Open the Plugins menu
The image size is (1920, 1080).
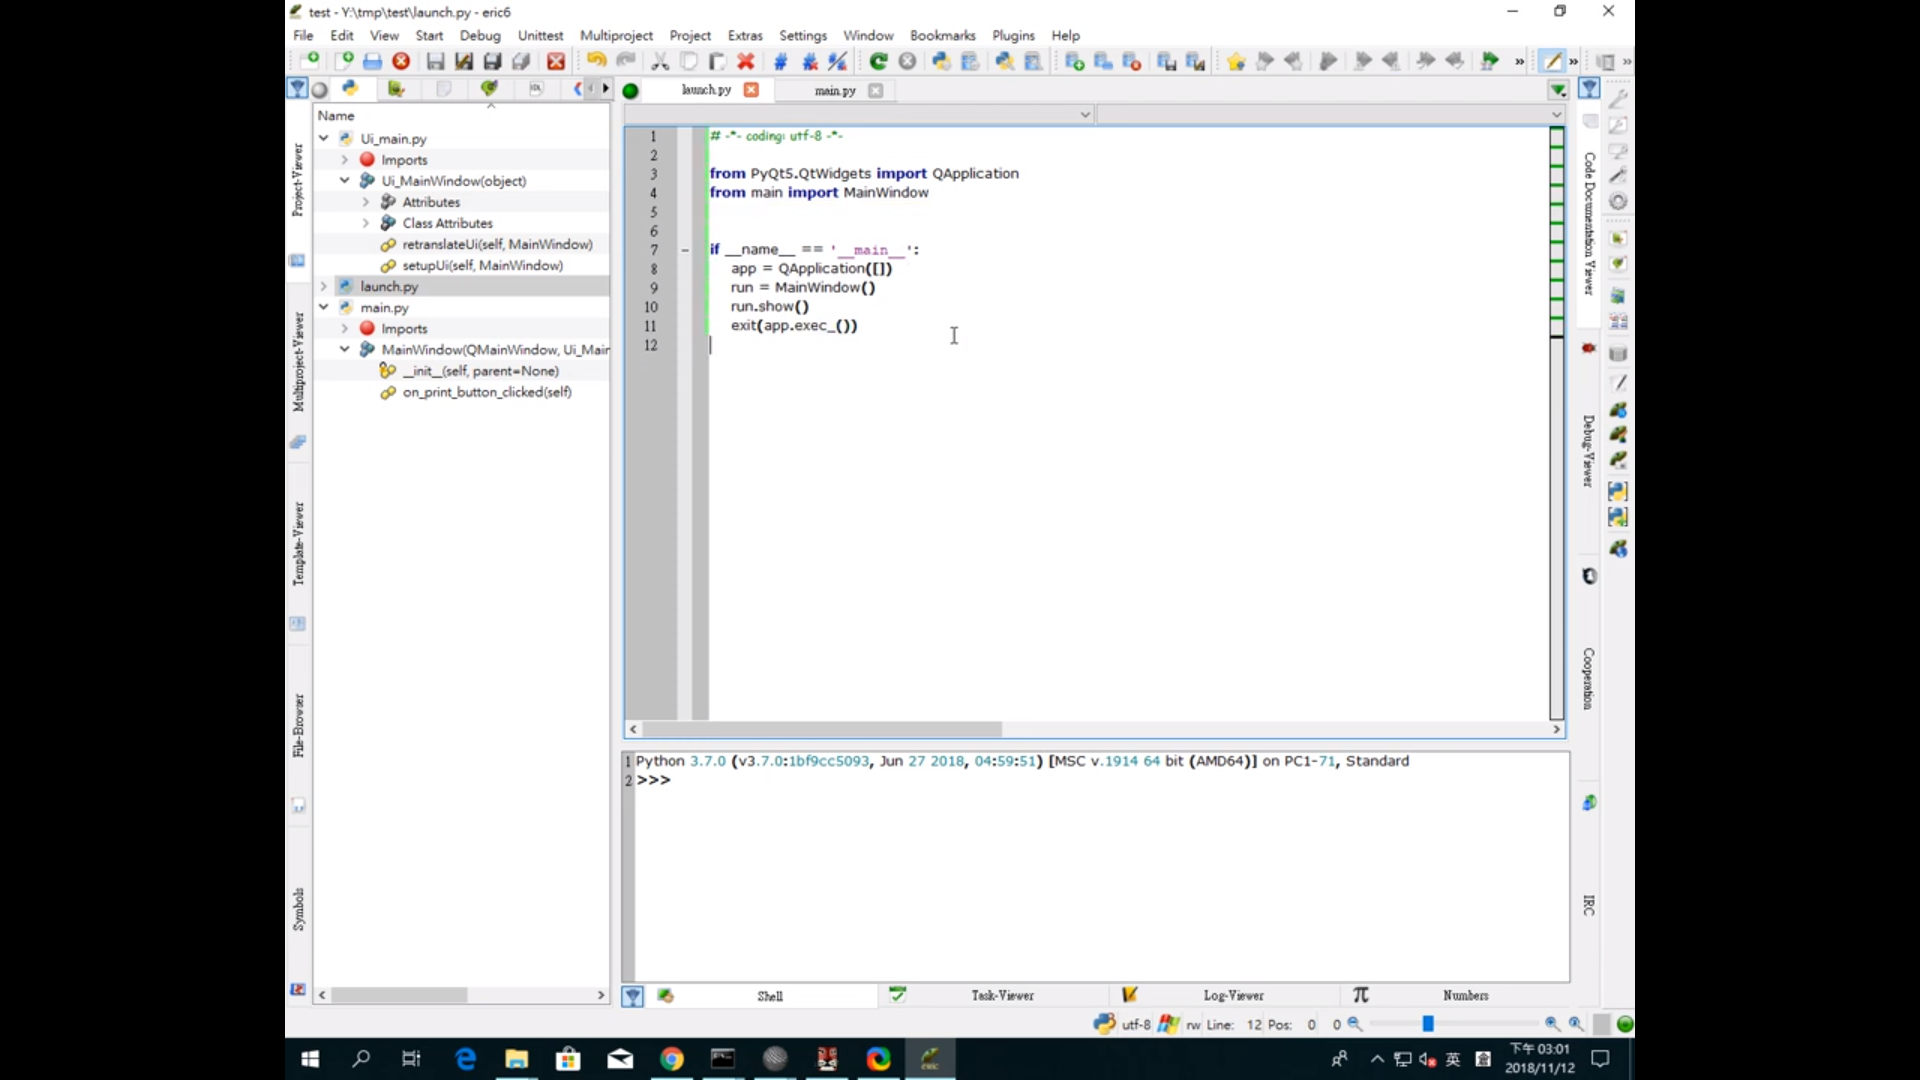point(1013,35)
